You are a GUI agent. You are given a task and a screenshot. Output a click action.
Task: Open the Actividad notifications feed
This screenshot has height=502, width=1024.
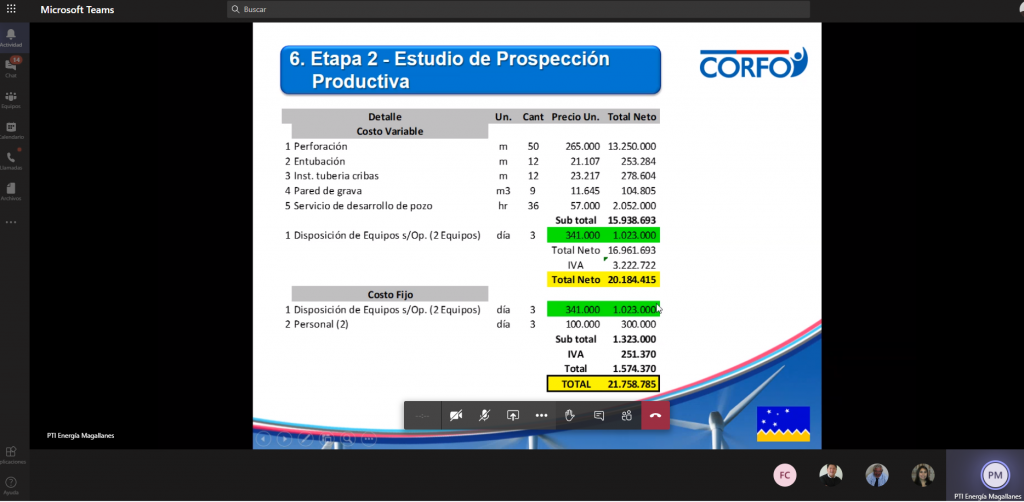click(x=12, y=38)
